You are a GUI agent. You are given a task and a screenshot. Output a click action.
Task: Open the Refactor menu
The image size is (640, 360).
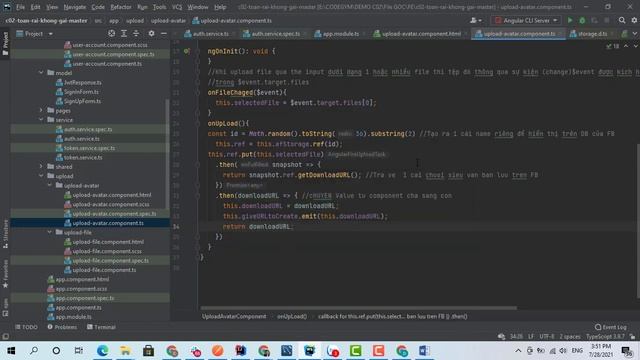tap(121, 7)
